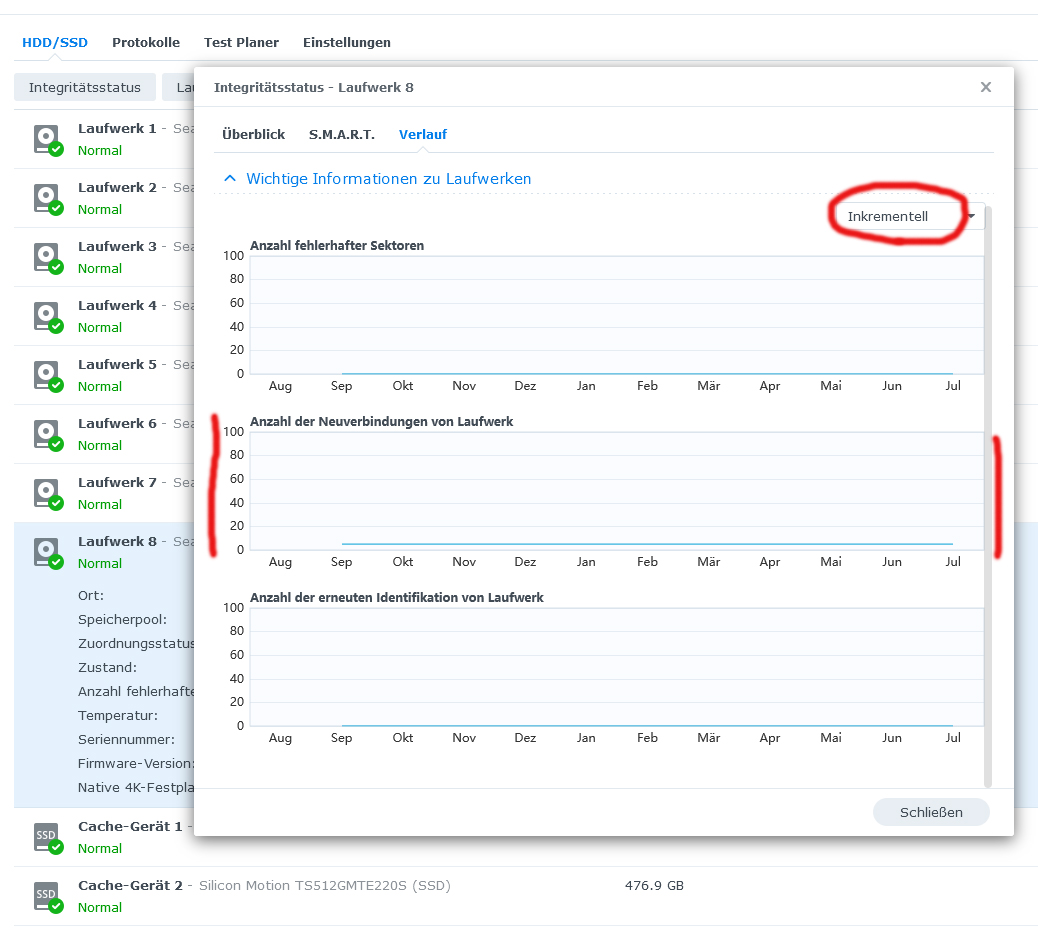Open the Test Planer tab

pos(241,42)
